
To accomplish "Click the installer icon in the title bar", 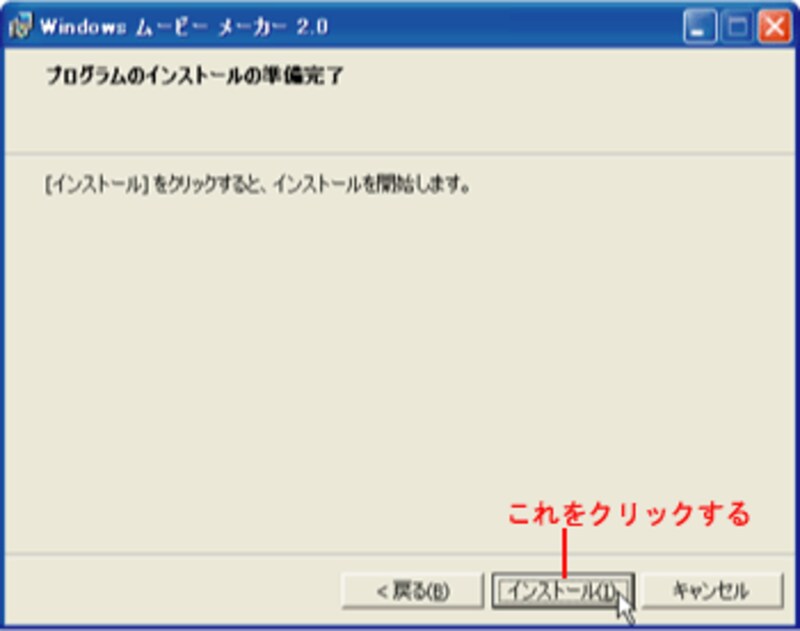I will coord(20,26).
